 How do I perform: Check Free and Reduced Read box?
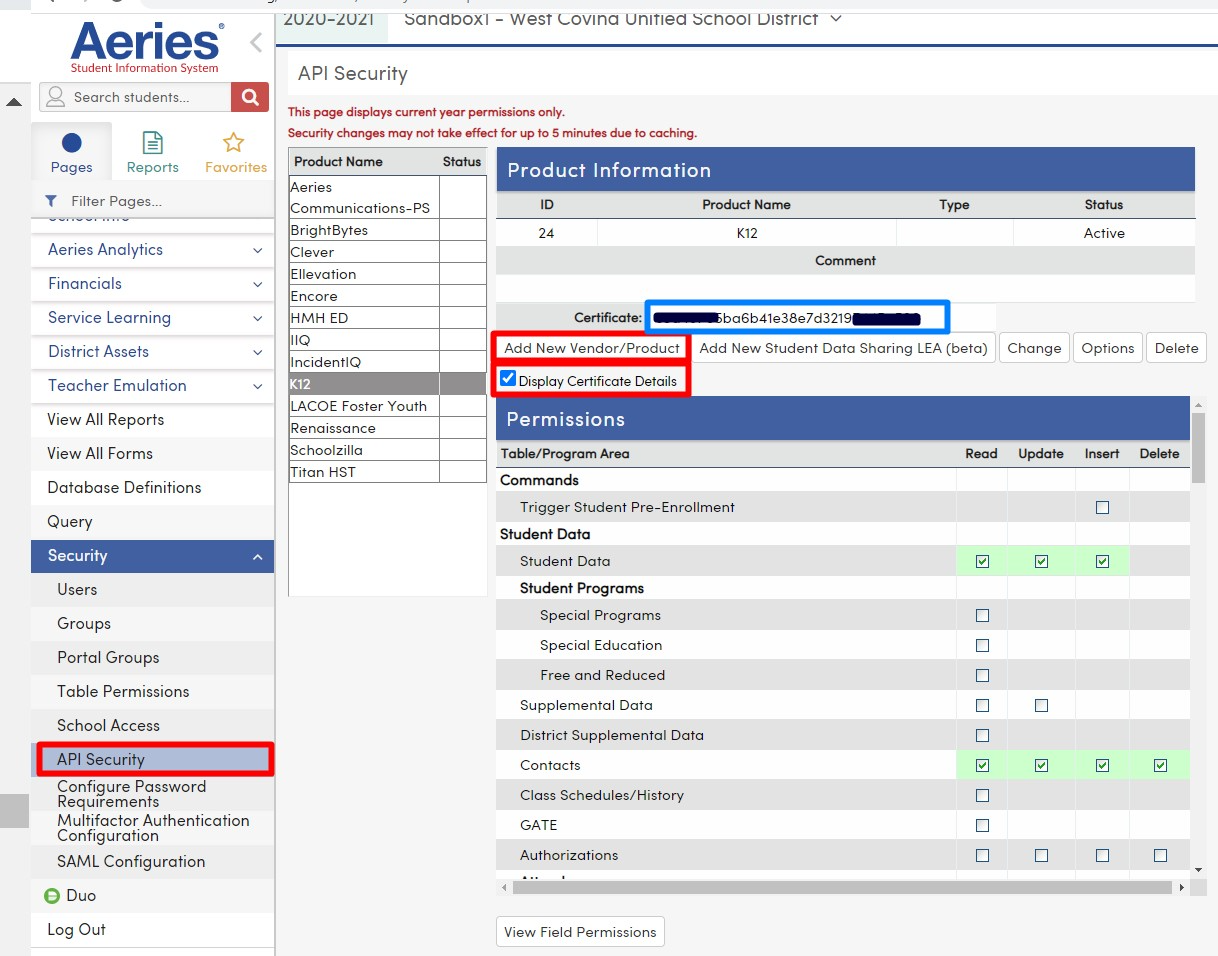(982, 675)
